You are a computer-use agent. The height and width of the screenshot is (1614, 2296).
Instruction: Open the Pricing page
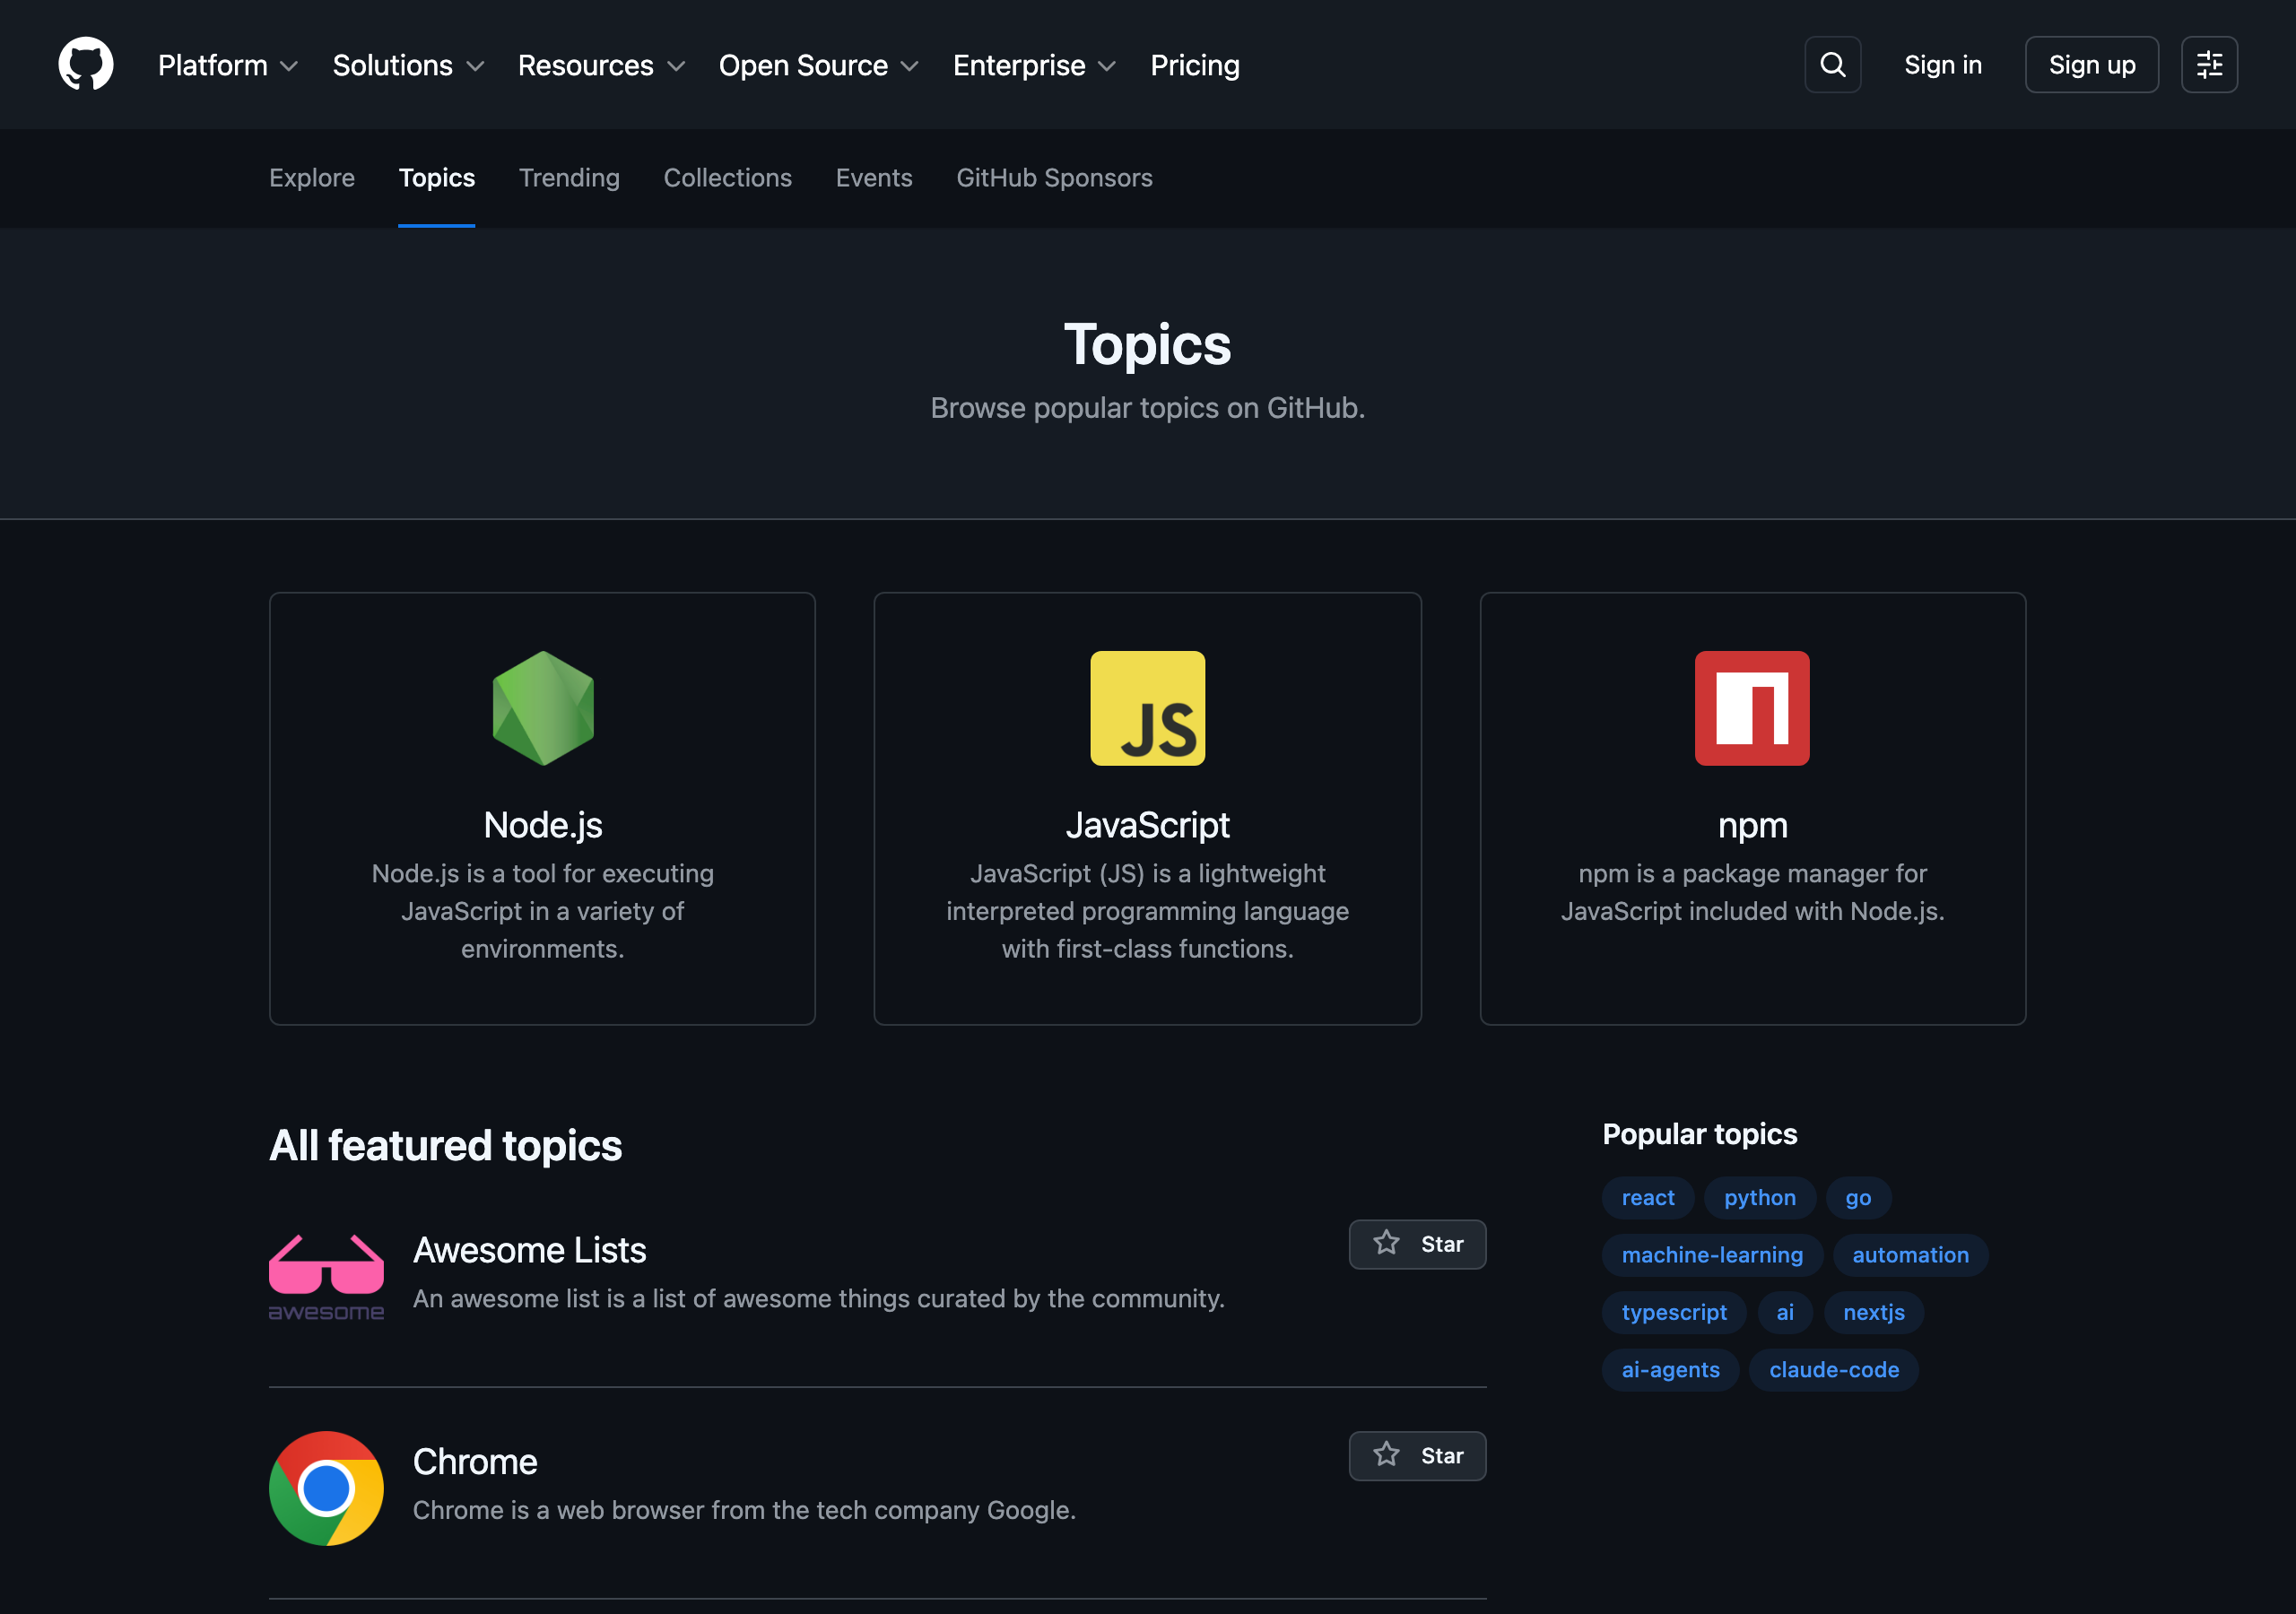1195,65
